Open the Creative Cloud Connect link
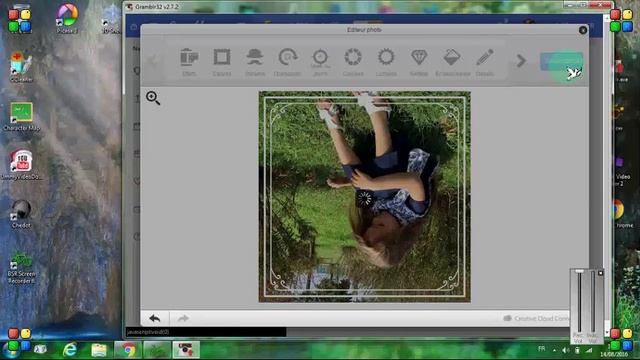640x360 pixels. (536, 318)
